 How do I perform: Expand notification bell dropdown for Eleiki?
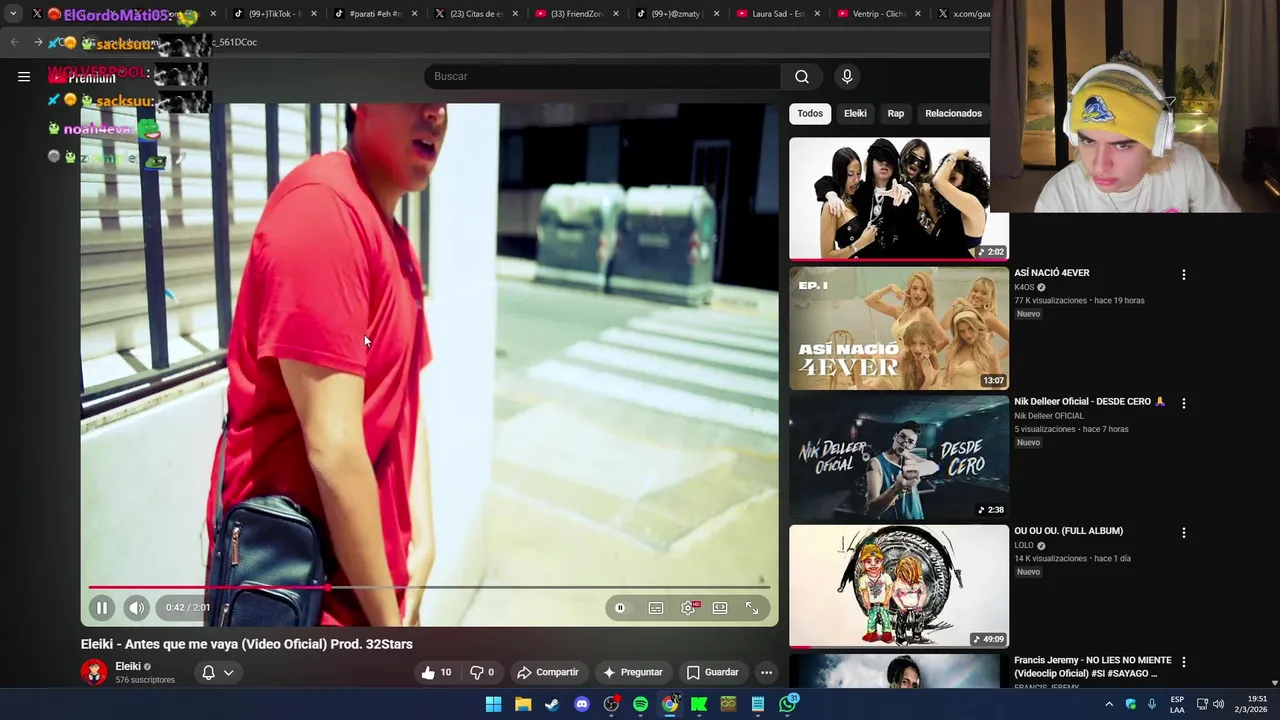pos(217,672)
